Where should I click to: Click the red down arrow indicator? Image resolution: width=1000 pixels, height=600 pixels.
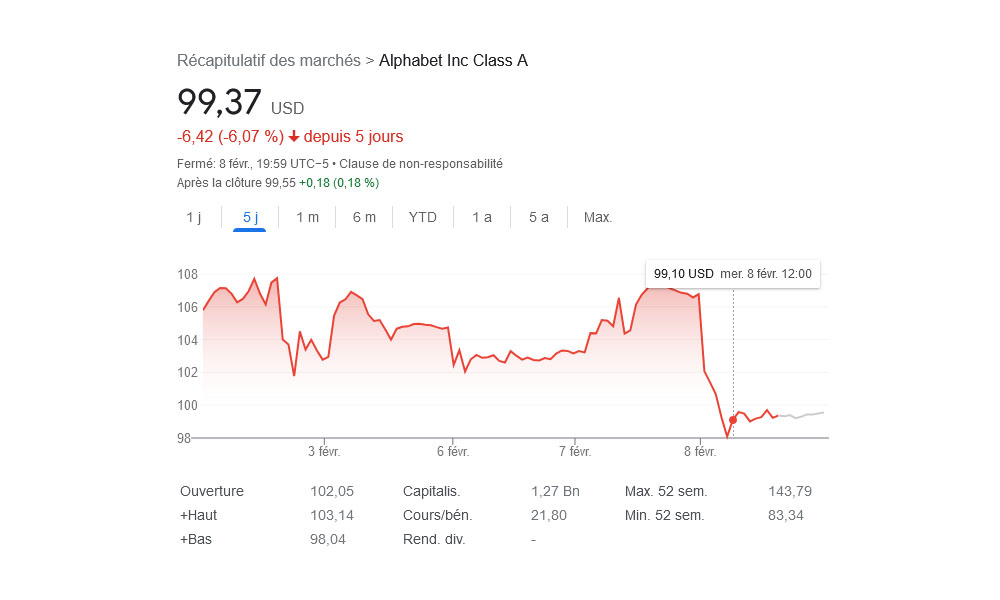coord(293,136)
